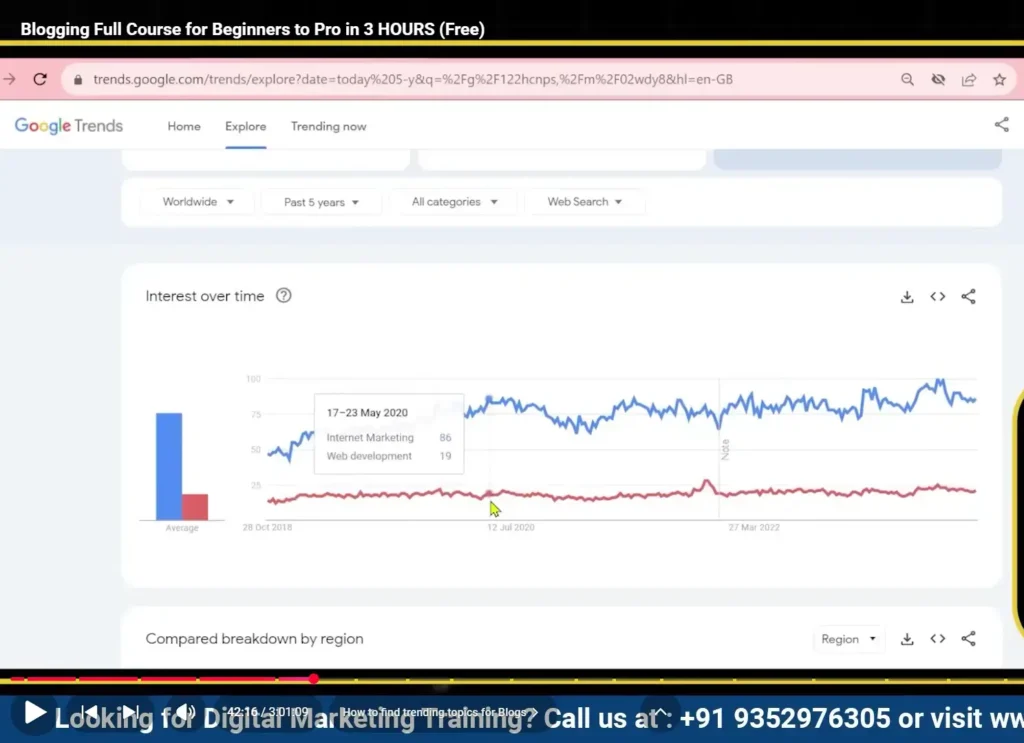Open the Region breakdown selector
Screen dimensions: 1024x743
point(848,638)
